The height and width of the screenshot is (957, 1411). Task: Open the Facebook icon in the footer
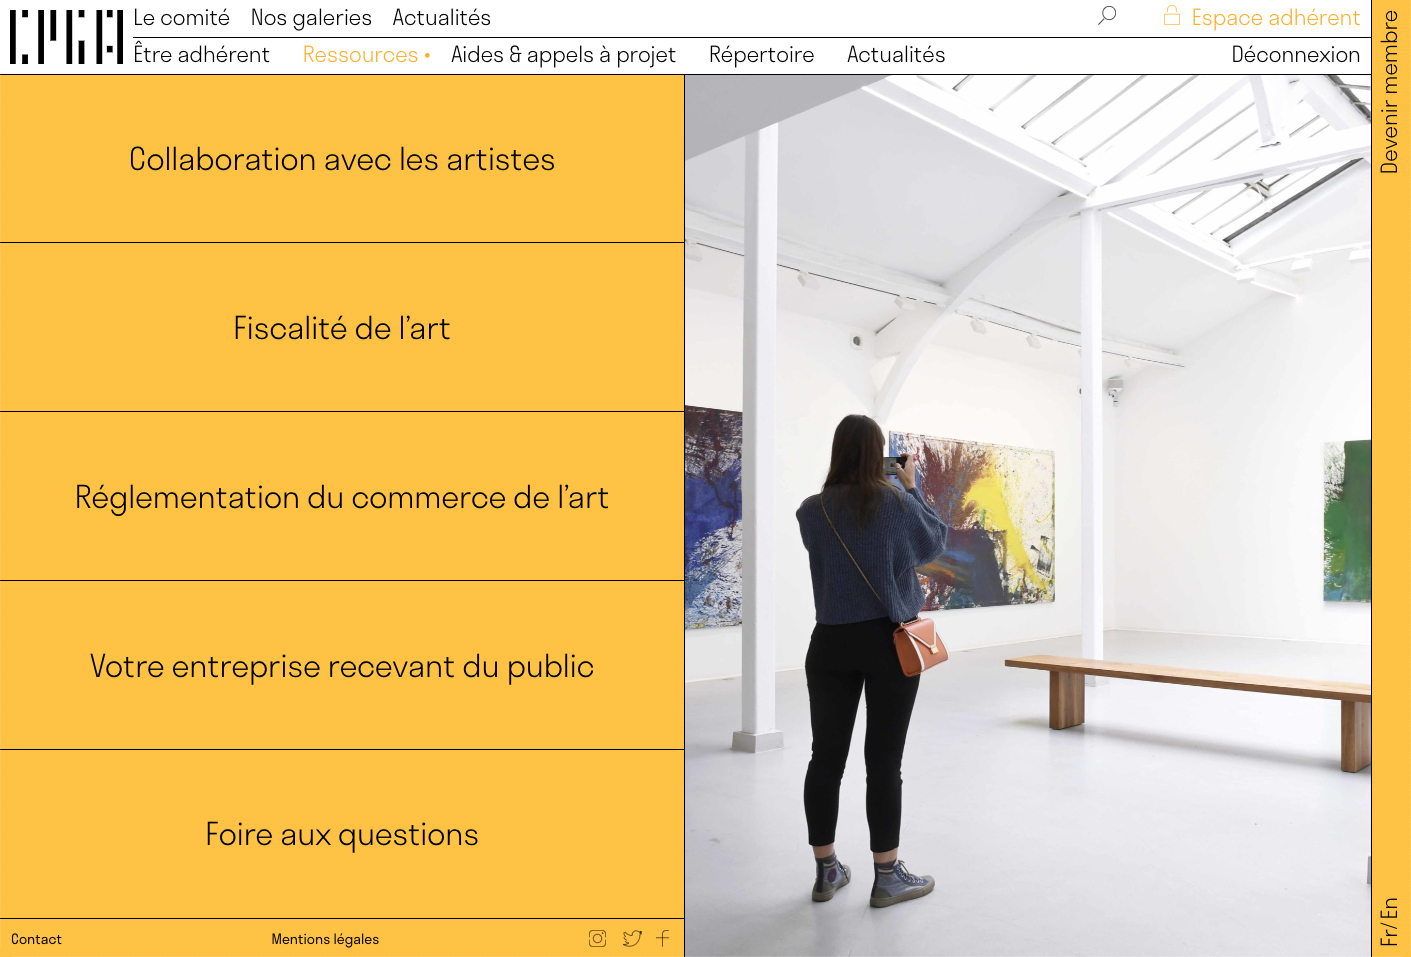663,938
